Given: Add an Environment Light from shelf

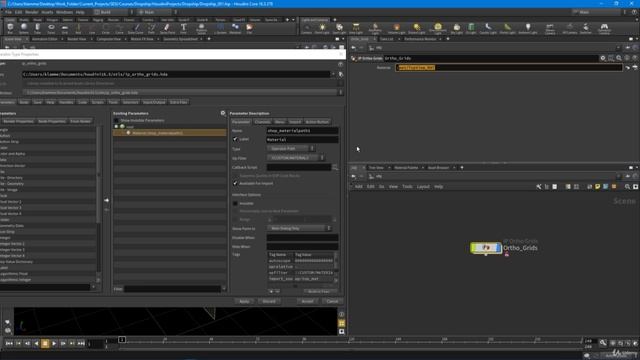Looking at the screenshot, I should (x=438, y=29).
